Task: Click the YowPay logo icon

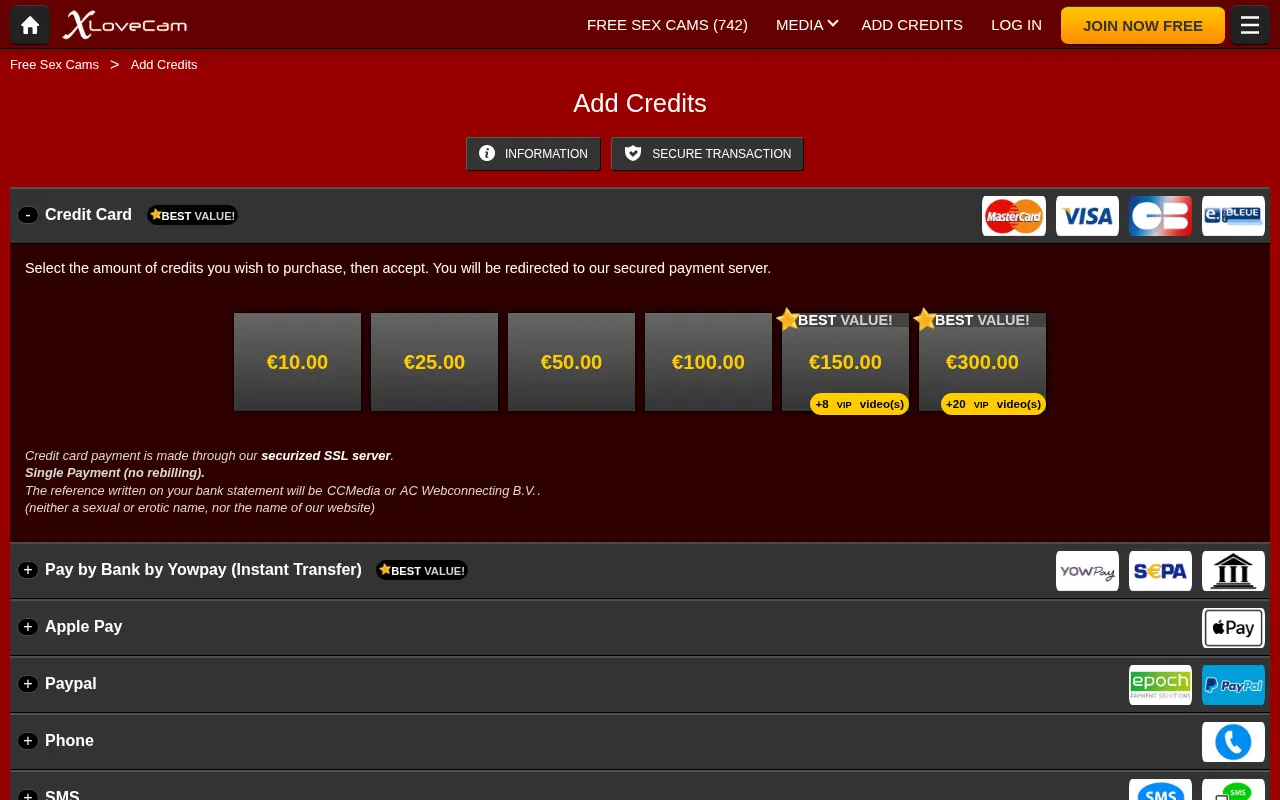Action: click(x=1087, y=571)
